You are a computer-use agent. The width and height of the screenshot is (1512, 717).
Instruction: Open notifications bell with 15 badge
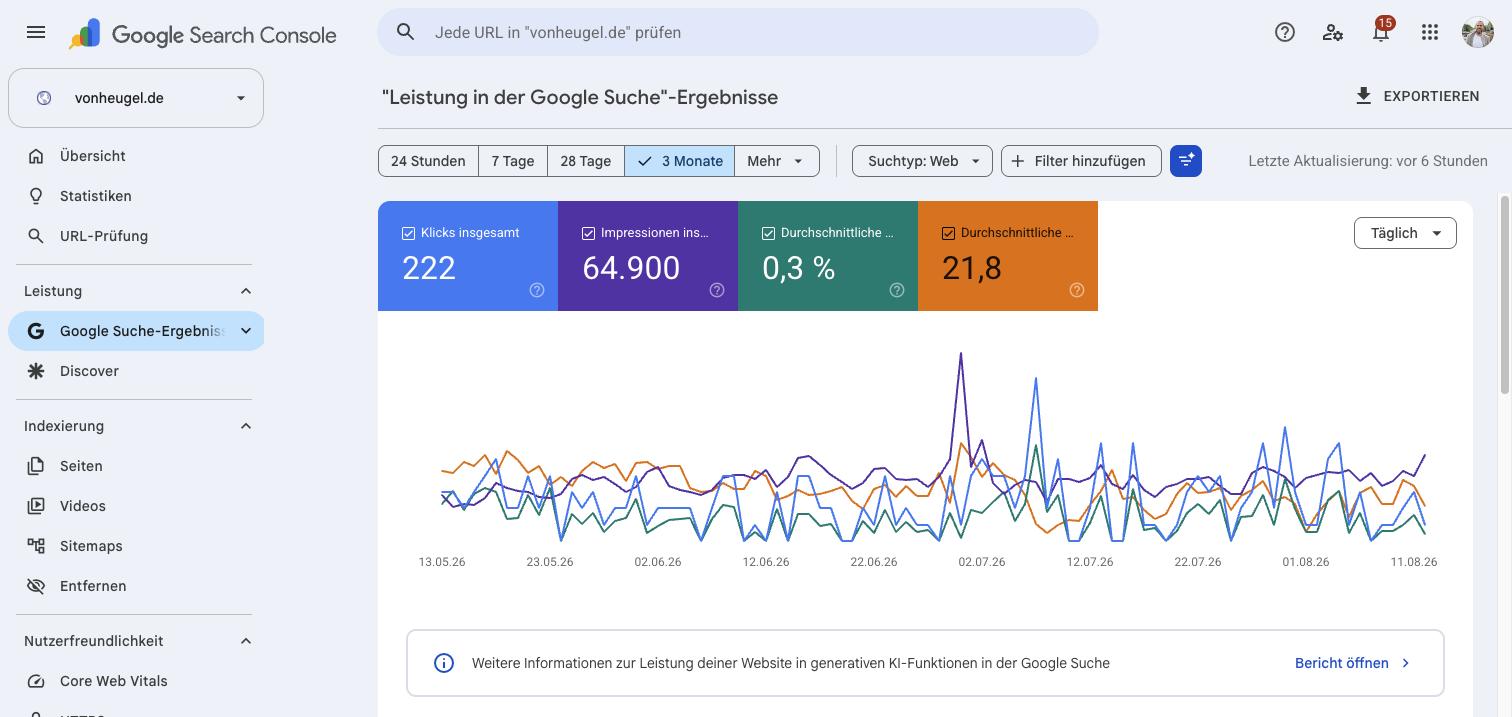(1381, 32)
